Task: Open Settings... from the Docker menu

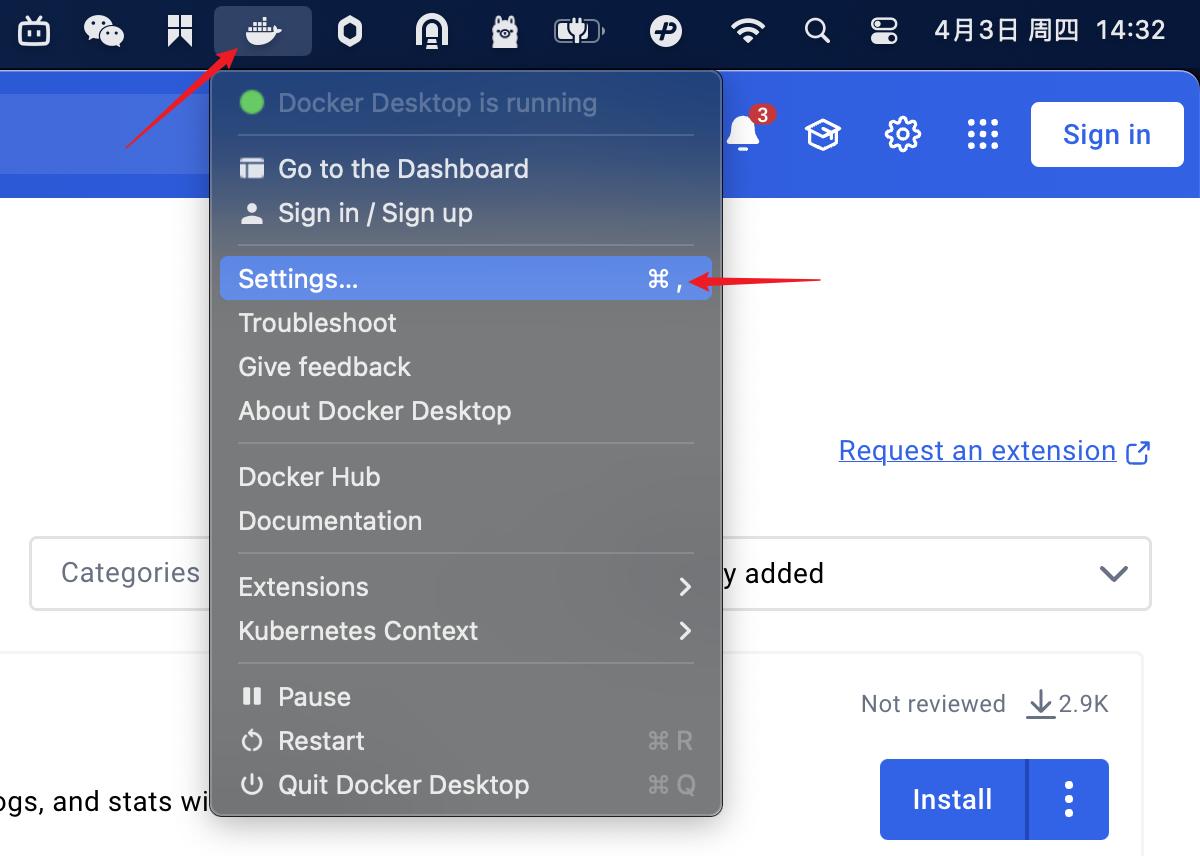Action: [x=466, y=279]
